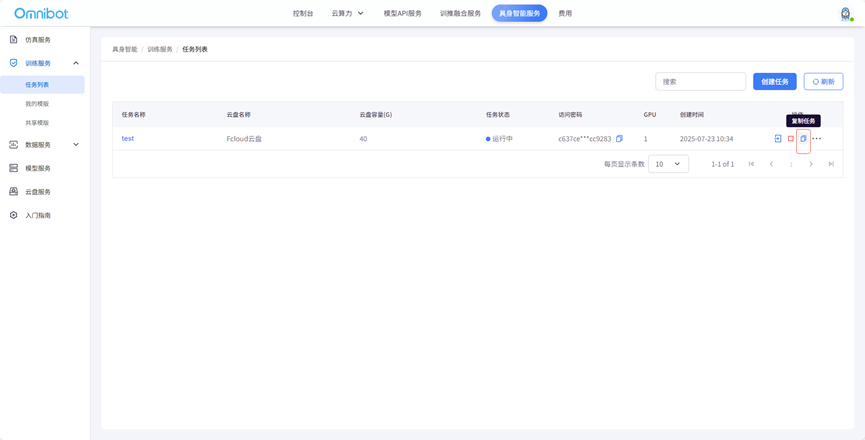Stop the test task with red square
This screenshot has width=865, height=440.
(x=791, y=138)
